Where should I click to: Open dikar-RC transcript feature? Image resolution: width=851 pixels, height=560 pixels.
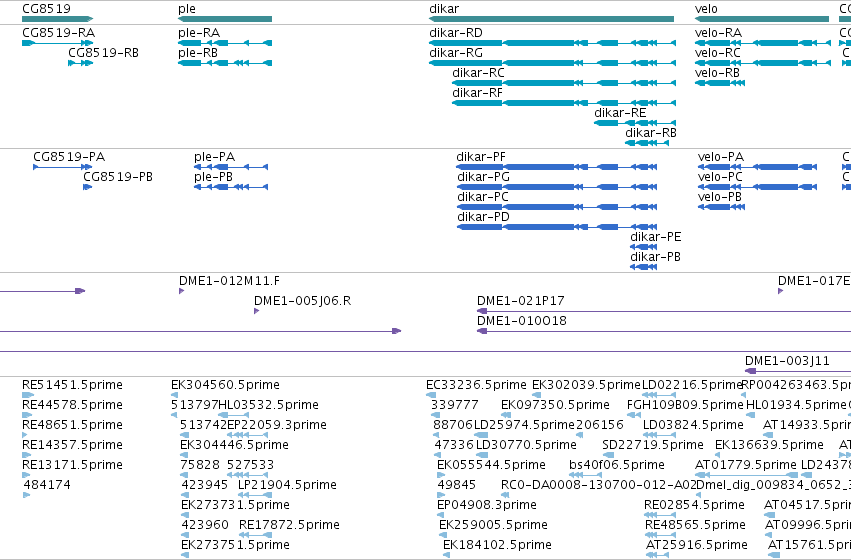(564, 83)
